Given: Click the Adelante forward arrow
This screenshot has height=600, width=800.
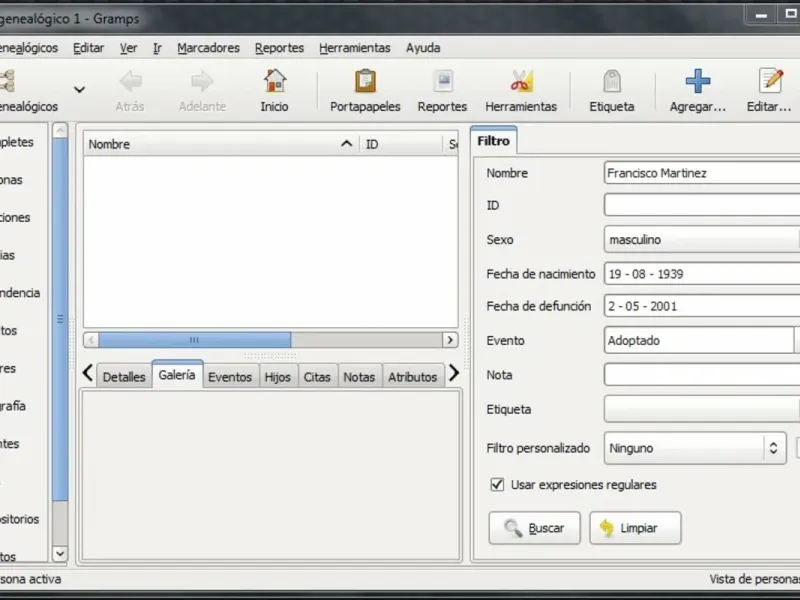Looking at the screenshot, I should pos(203,82).
